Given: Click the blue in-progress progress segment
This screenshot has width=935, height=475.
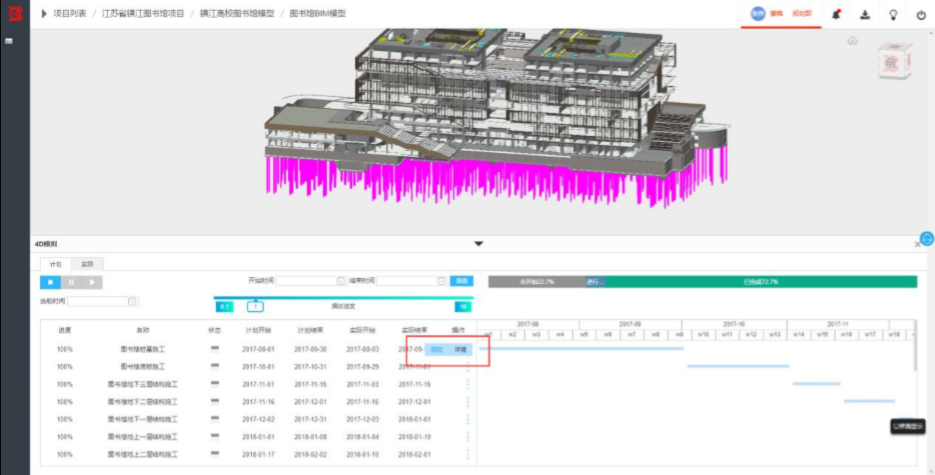Looking at the screenshot, I should (595, 281).
